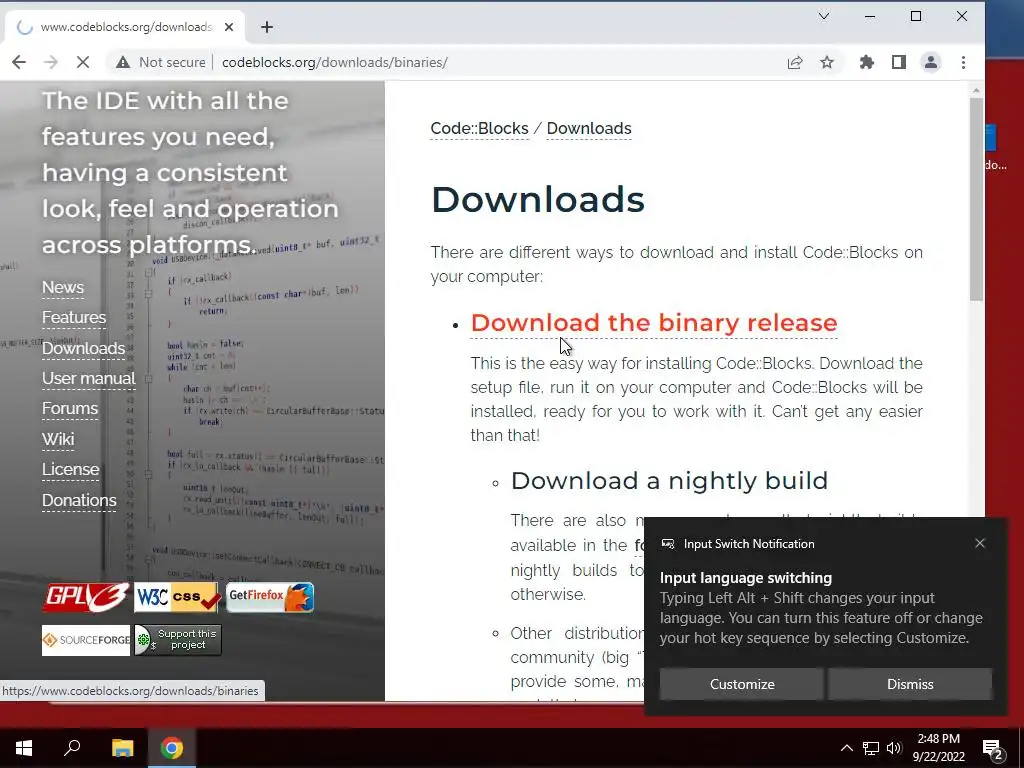Open the Downloads link in the sidebar
This screenshot has width=1024, height=768.
[x=84, y=348]
